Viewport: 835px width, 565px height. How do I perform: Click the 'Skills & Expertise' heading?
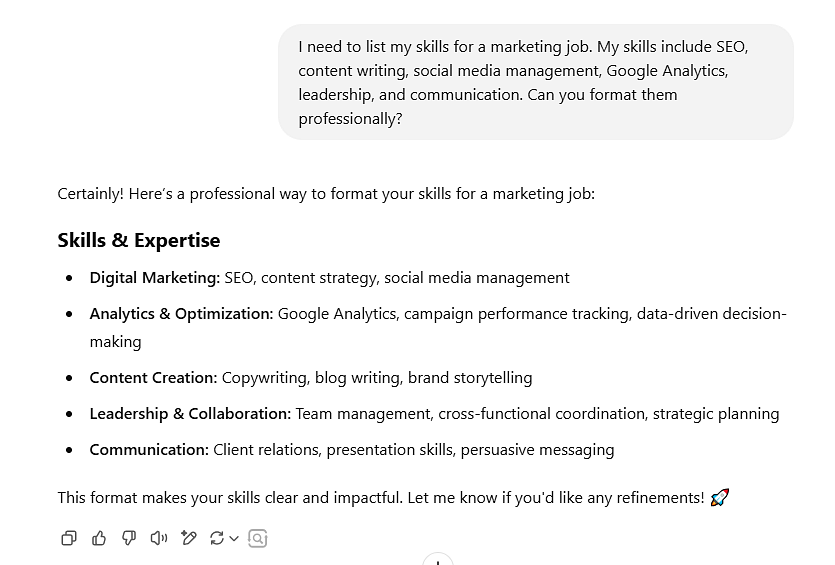point(139,240)
